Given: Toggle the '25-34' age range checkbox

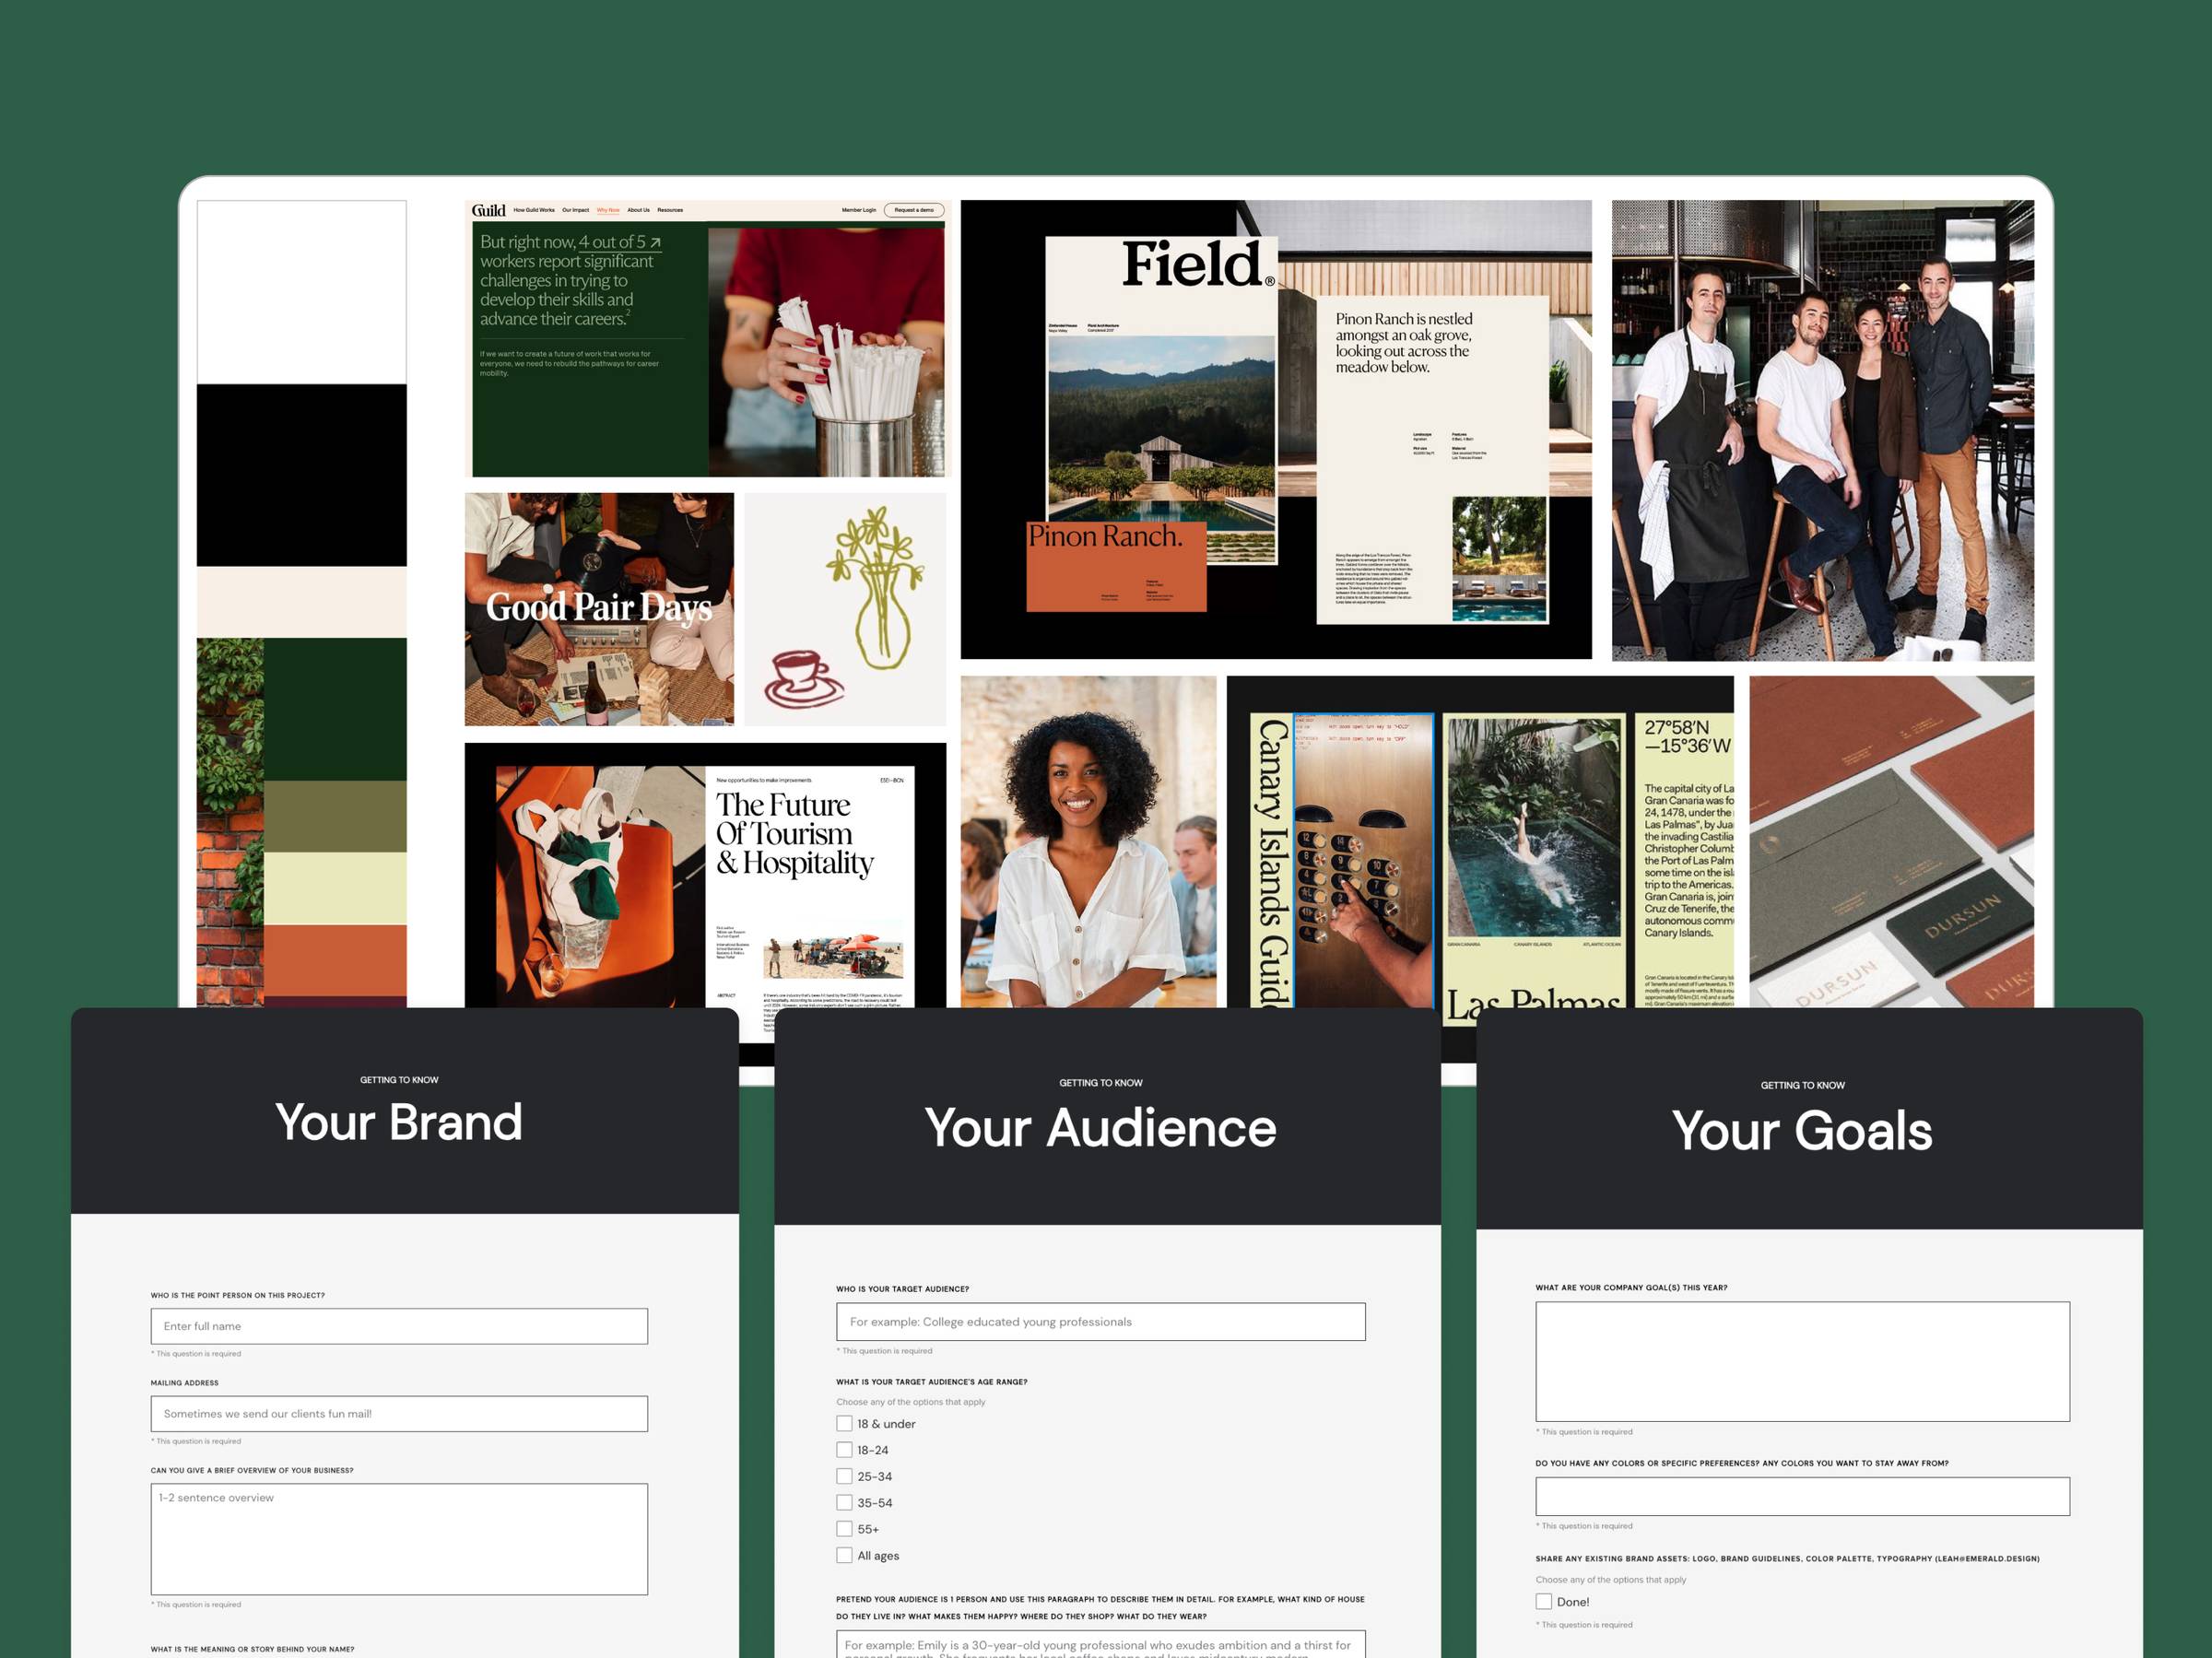Looking at the screenshot, I should point(844,1476).
